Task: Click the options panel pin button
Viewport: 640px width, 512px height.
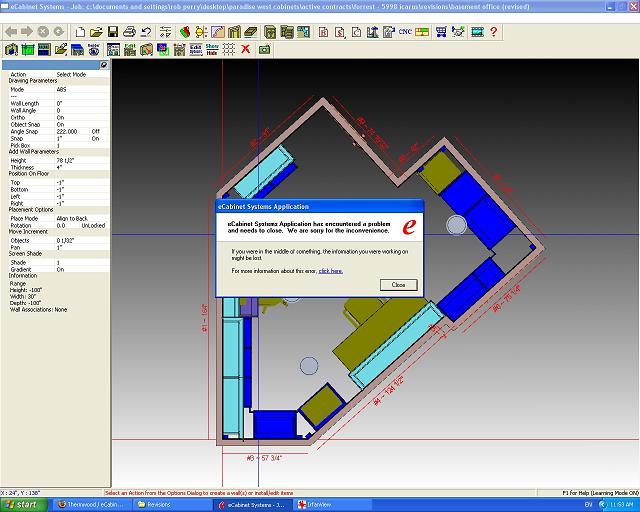Action: pyautogui.click(x=104, y=65)
